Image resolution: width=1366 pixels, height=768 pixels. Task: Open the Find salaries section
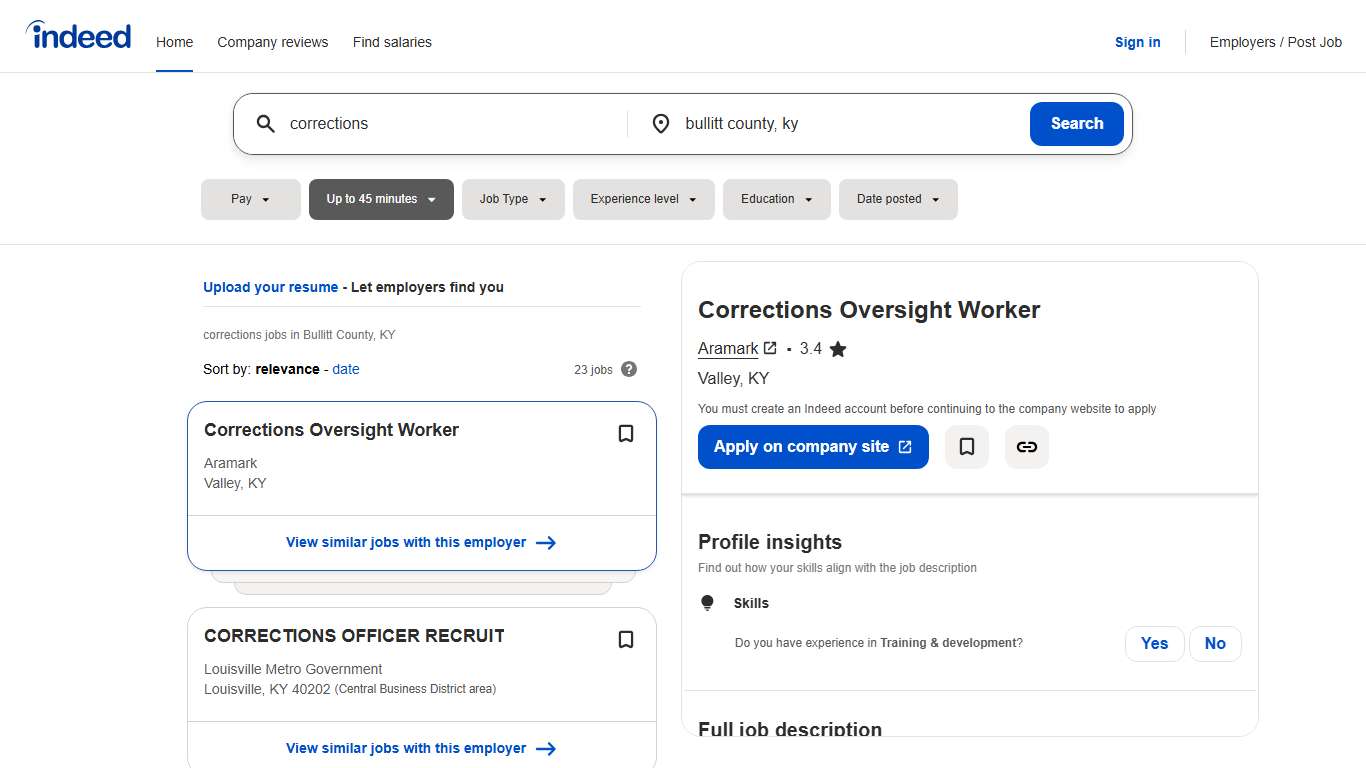[x=392, y=42]
